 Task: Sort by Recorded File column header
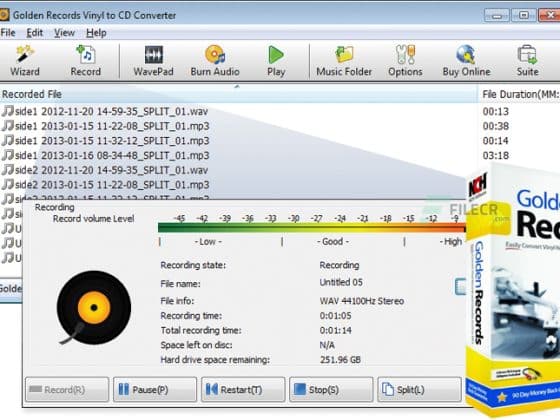click(238, 94)
